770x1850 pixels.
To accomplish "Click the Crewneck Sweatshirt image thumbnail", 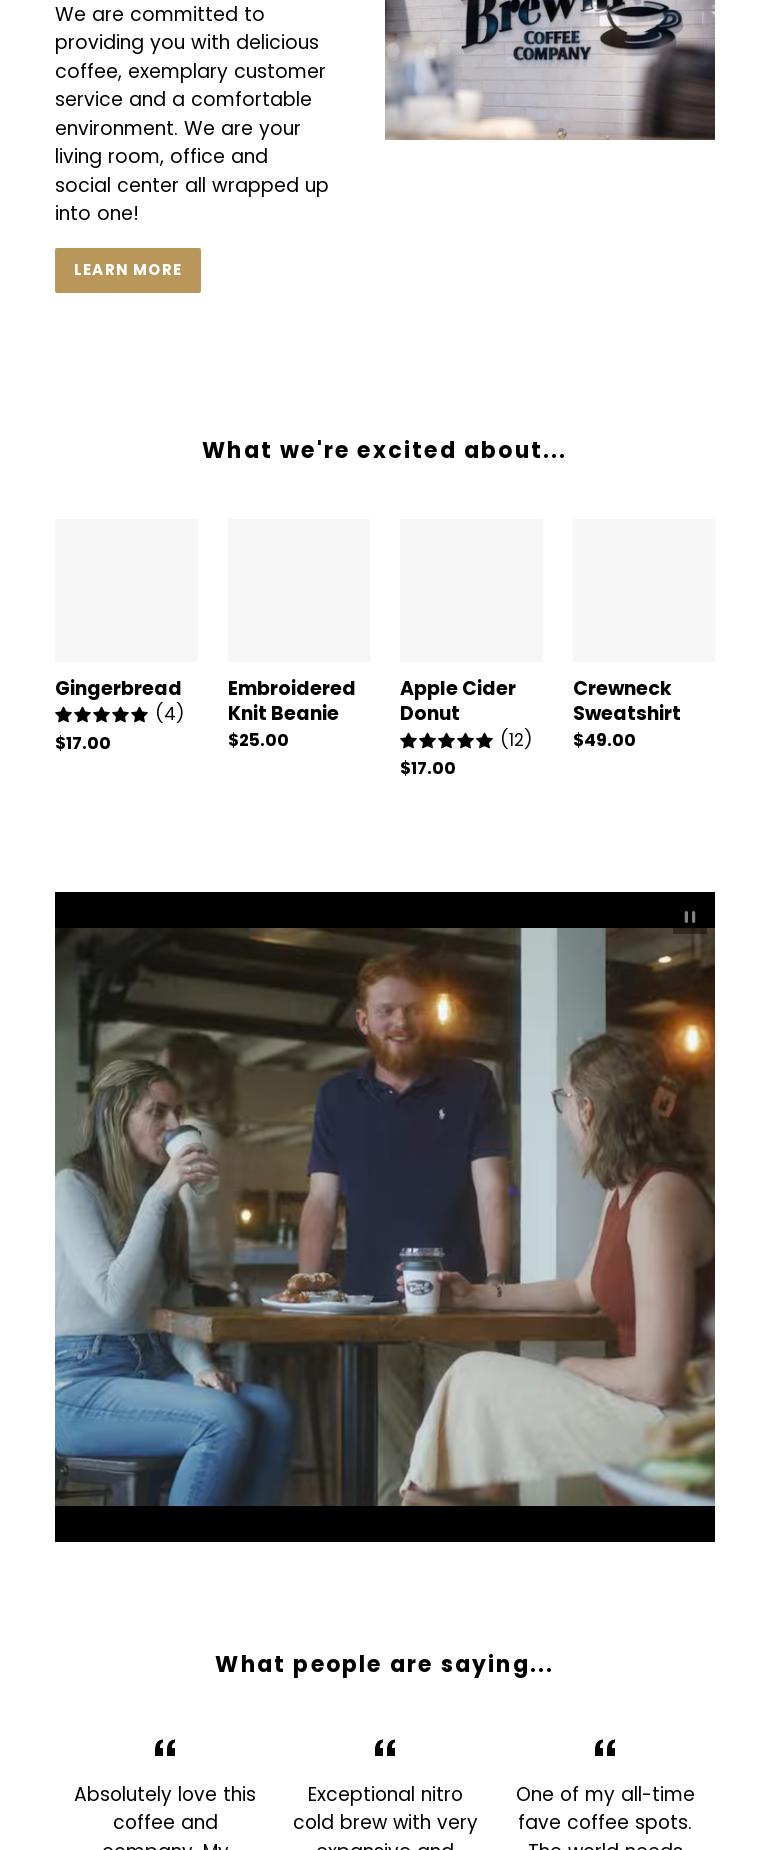I will (x=644, y=590).
